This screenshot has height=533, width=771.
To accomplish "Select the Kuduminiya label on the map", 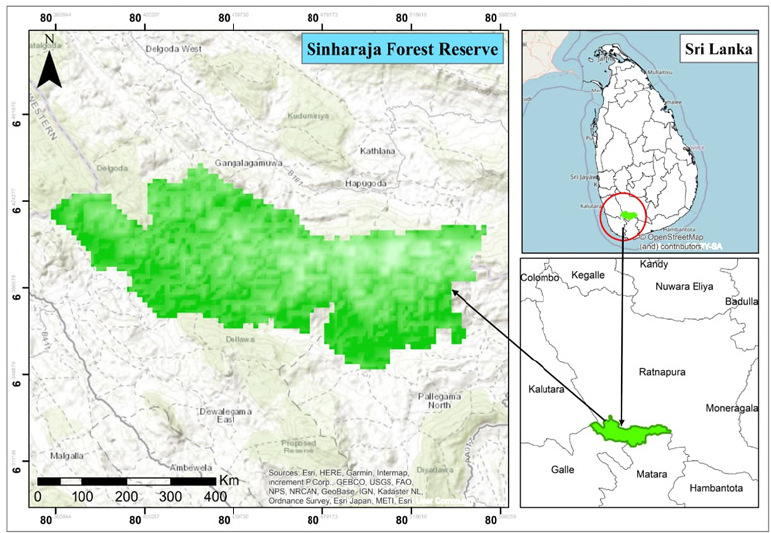I will pos(308,116).
